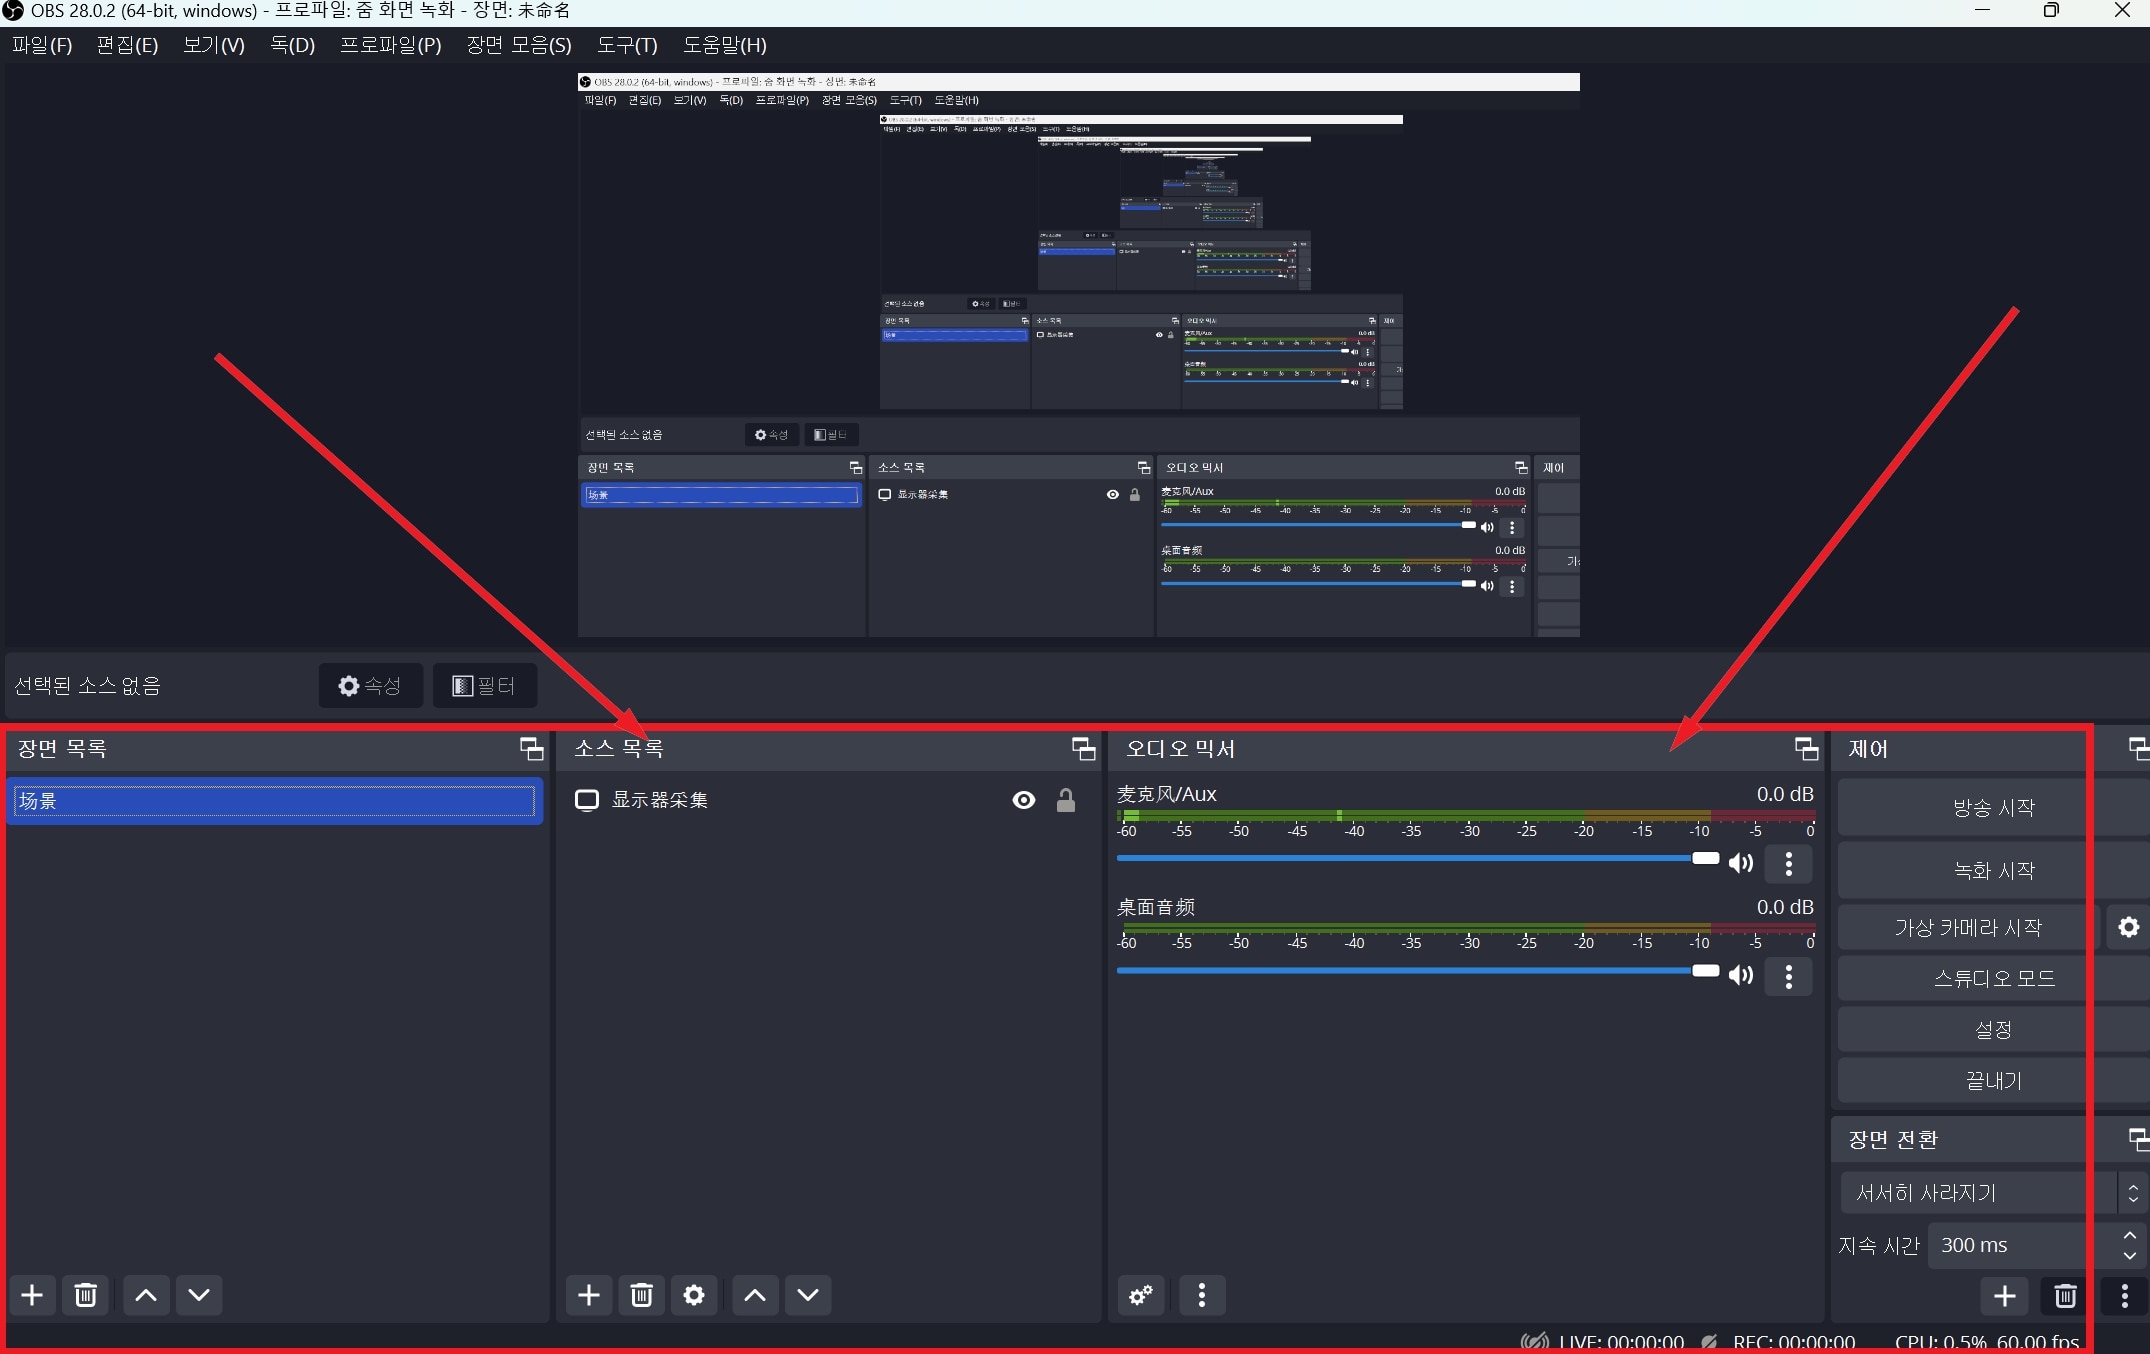Move the source up in the Sources list

click(x=755, y=1295)
